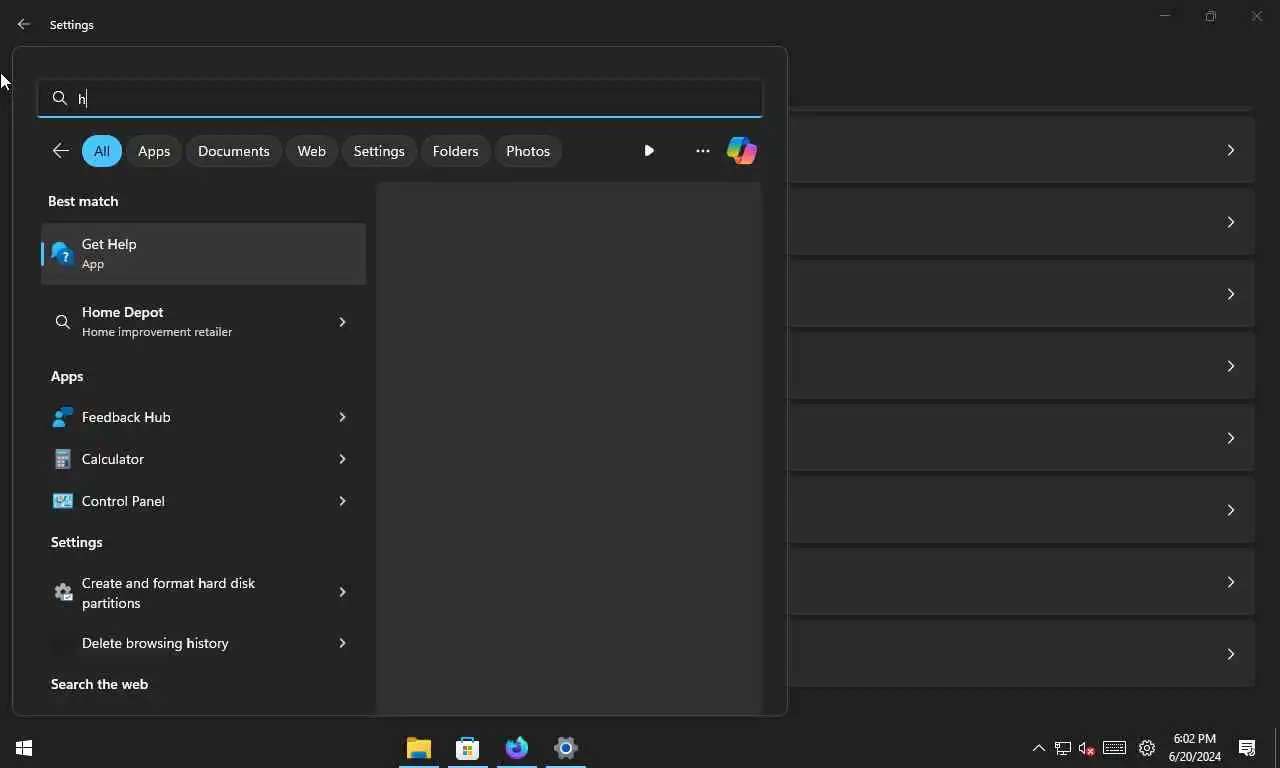Open Microsoft Store from the taskbar
Image resolution: width=1280 pixels, height=768 pixels.
467,748
